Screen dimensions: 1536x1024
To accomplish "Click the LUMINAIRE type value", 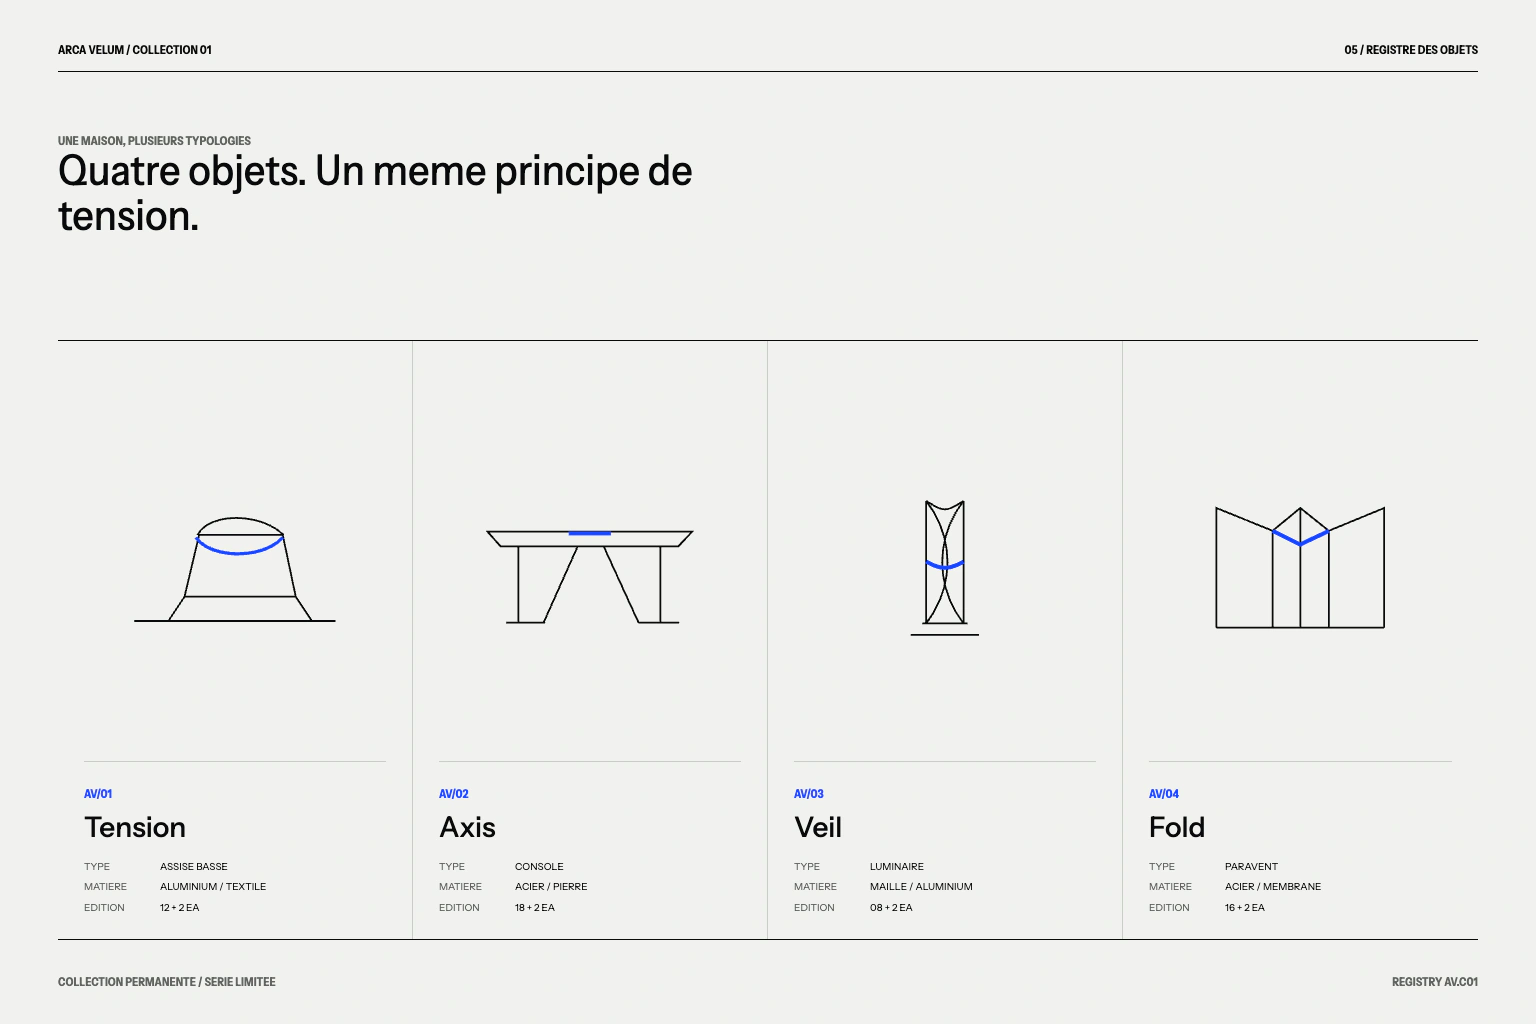I will [x=897, y=867].
